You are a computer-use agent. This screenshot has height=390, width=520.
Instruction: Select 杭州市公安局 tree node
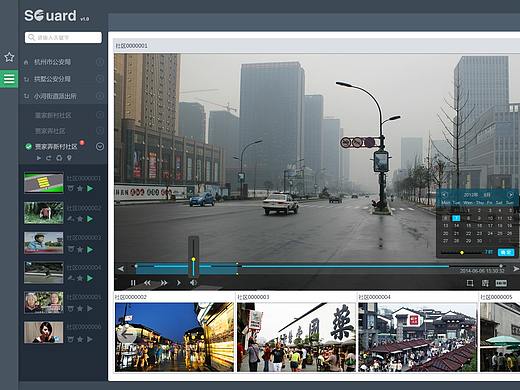52,62
